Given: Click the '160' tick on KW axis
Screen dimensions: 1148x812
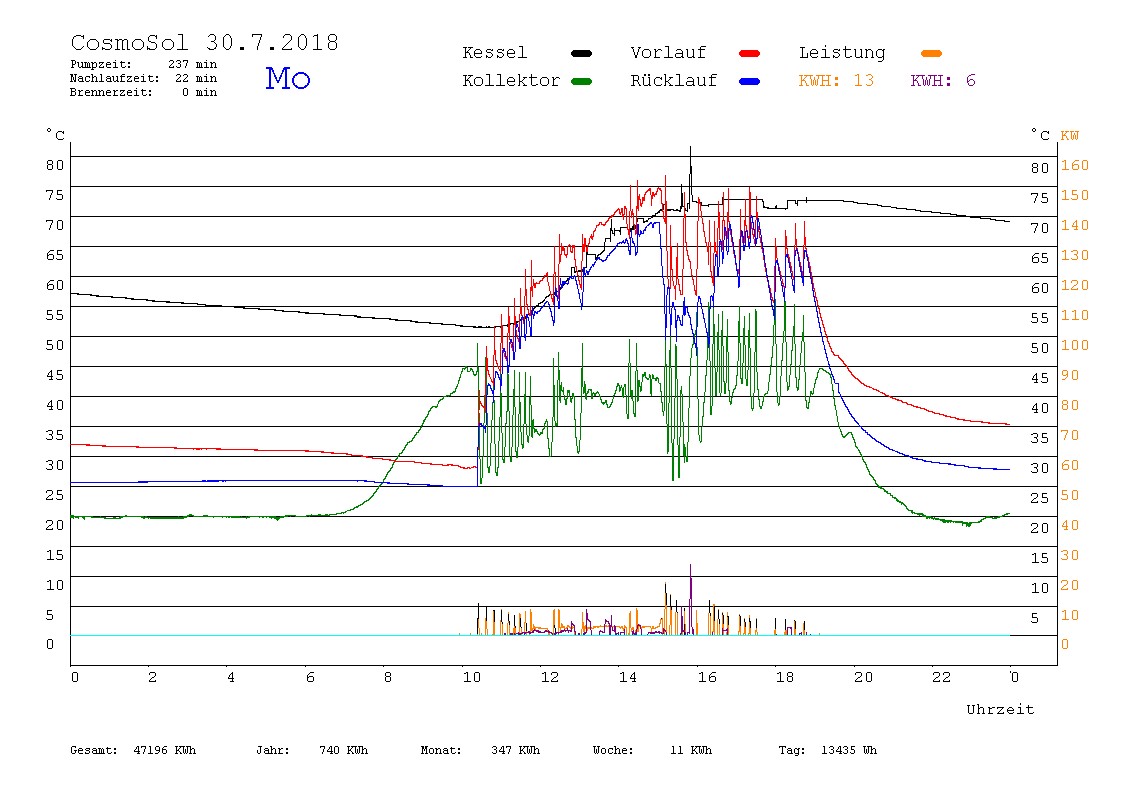Looking at the screenshot, I should coord(1075,165).
